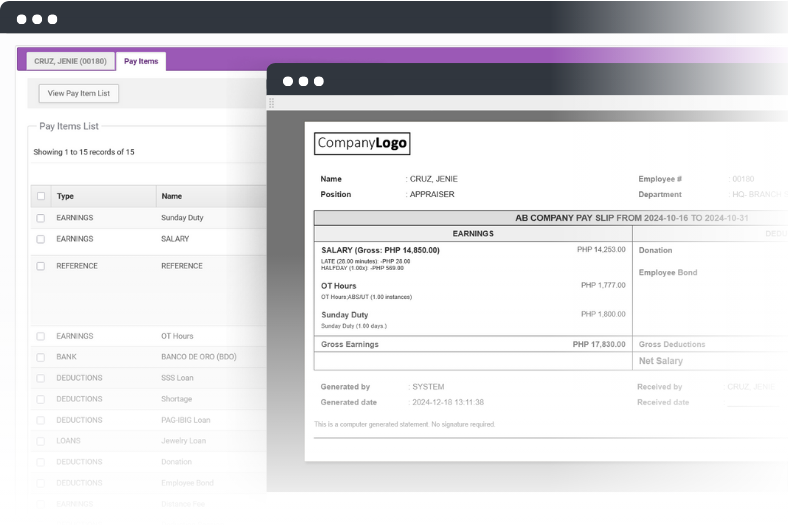Screen dimensions: 788x525
Task: Click the rightmost dot in the pay slip window title bar
Action: point(319,81)
